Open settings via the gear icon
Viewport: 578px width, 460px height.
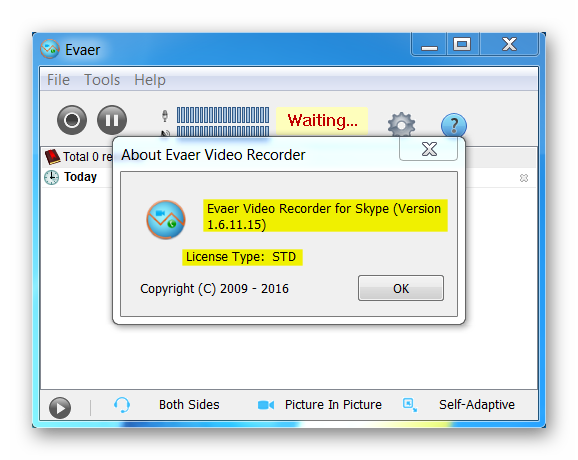coord(401,125)
